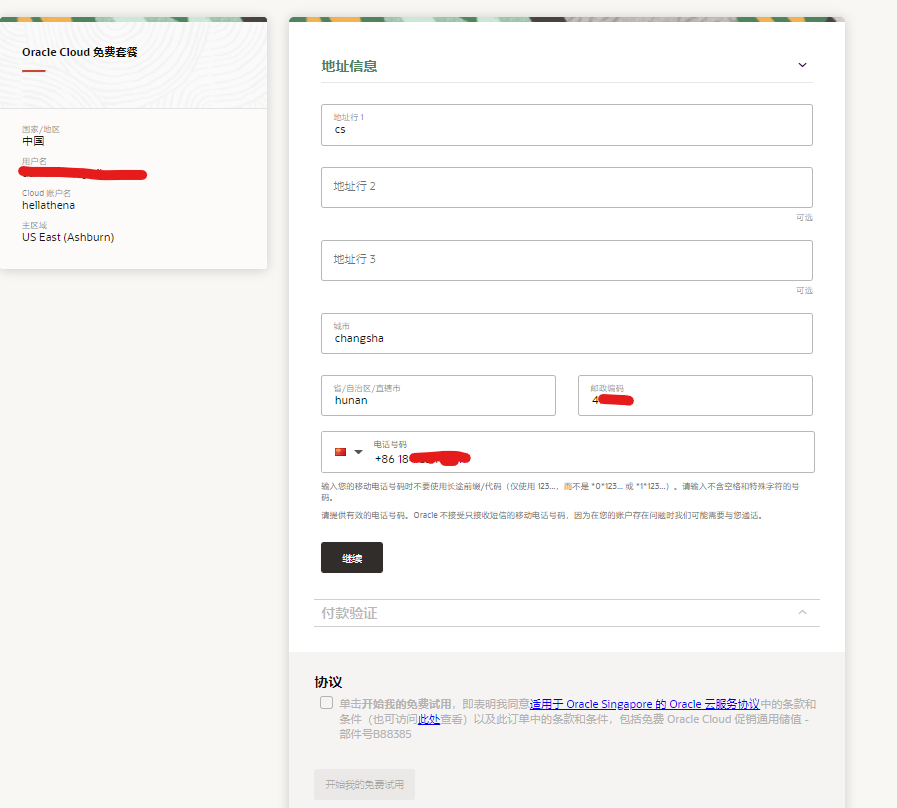Screen dimensions: 897x808
Task: Open the China flag country code dropdown
Action: point(359,452)
